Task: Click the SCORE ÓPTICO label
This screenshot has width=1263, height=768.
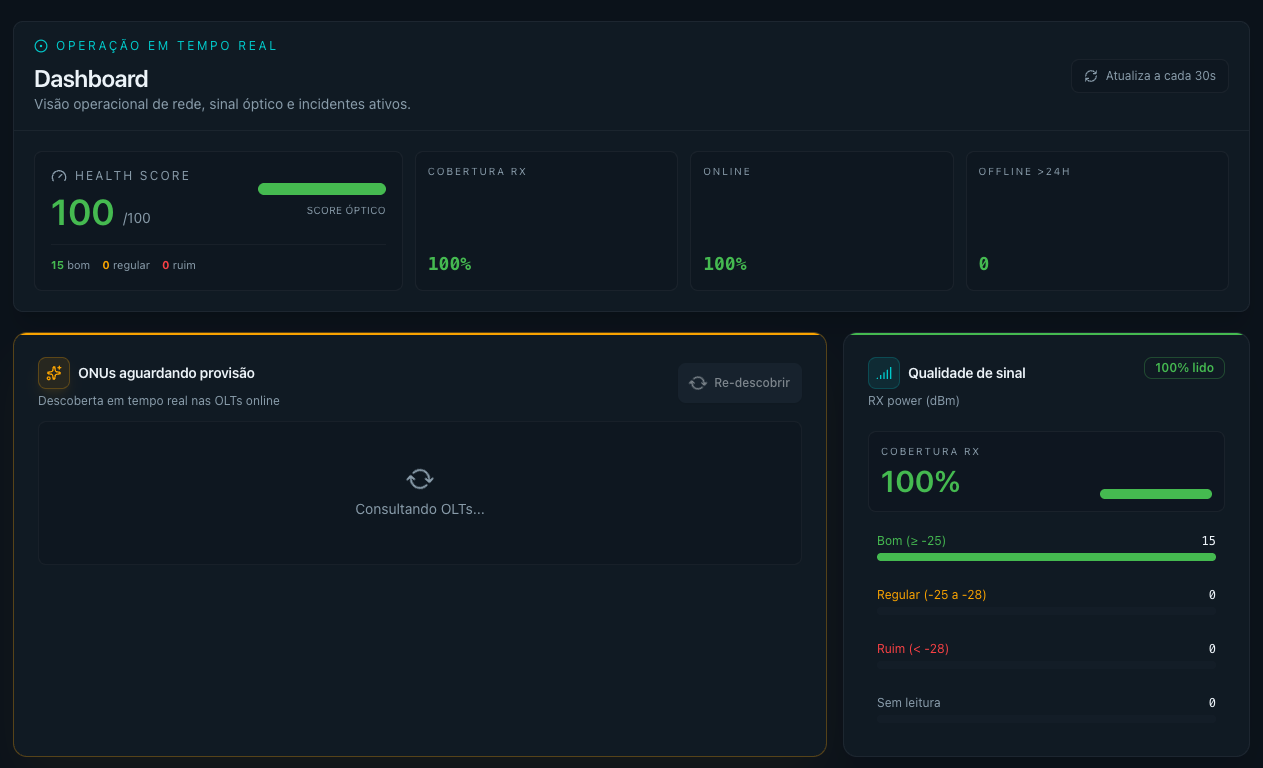Action: [x=346, y=211]
